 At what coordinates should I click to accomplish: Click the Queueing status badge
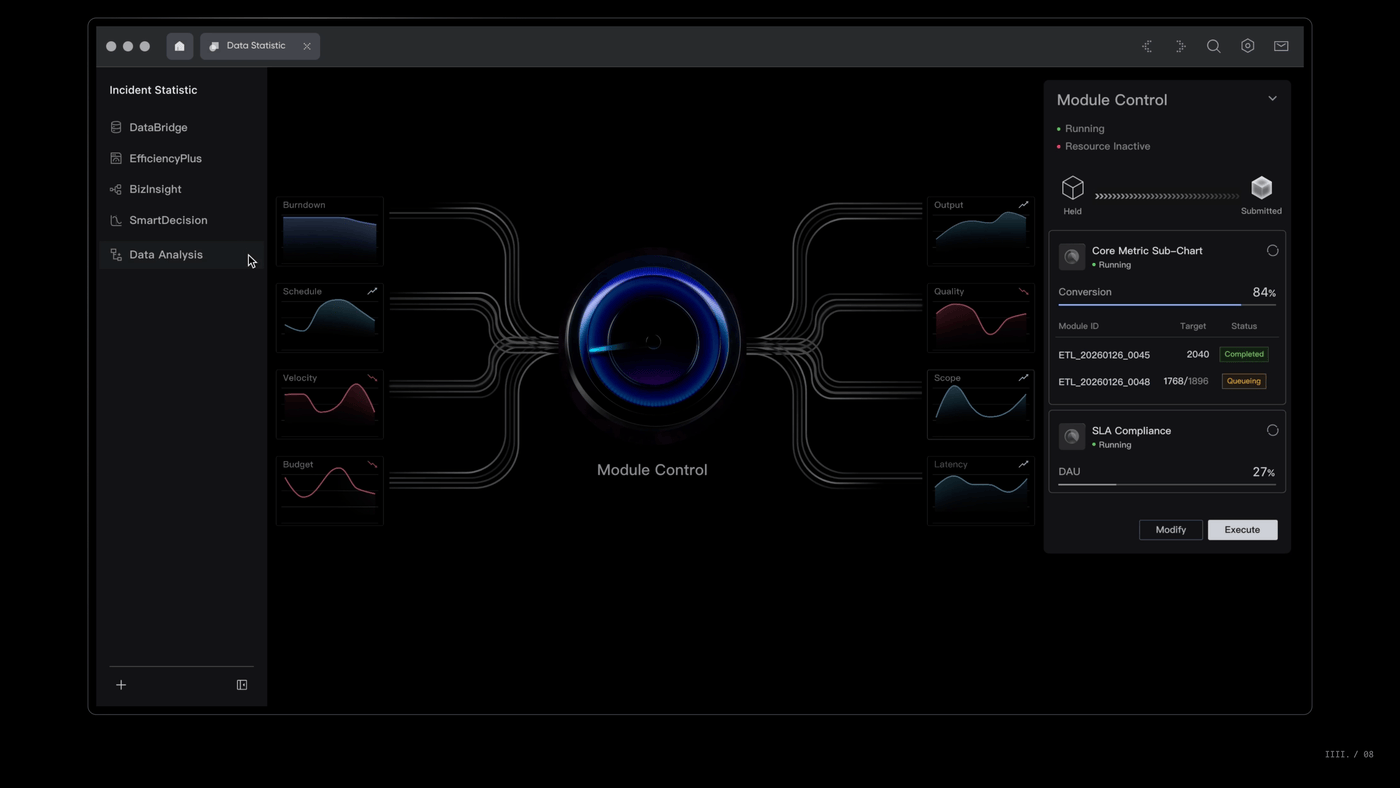pyautogui.click(x=1244, y=381)
